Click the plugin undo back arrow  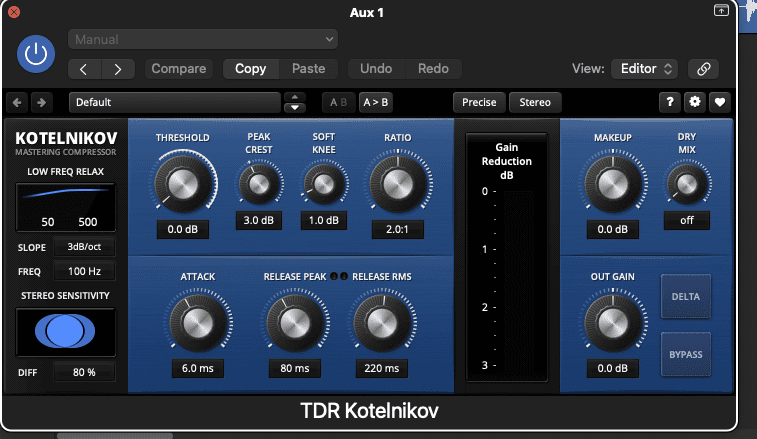17,102
